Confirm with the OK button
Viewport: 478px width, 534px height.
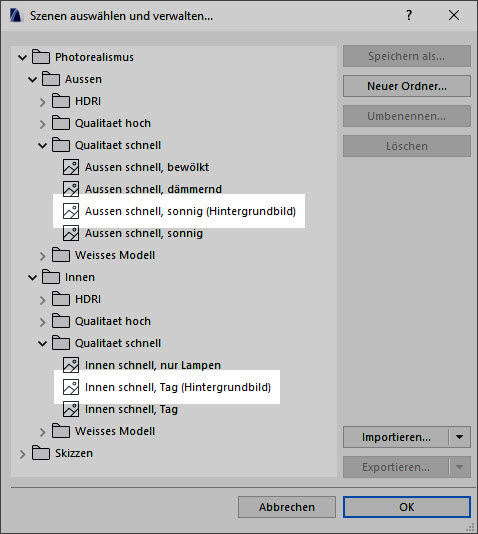407,507
